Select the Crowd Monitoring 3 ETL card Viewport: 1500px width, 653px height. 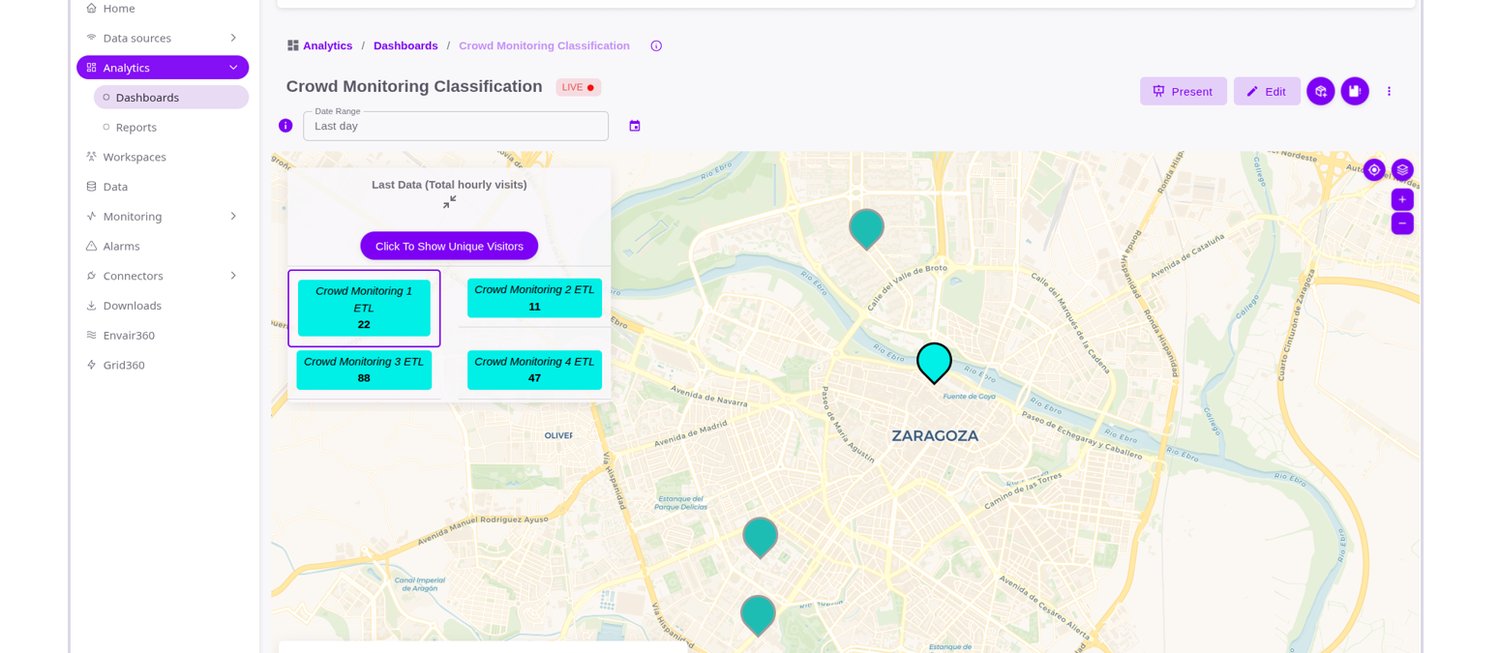coord(364,370)
